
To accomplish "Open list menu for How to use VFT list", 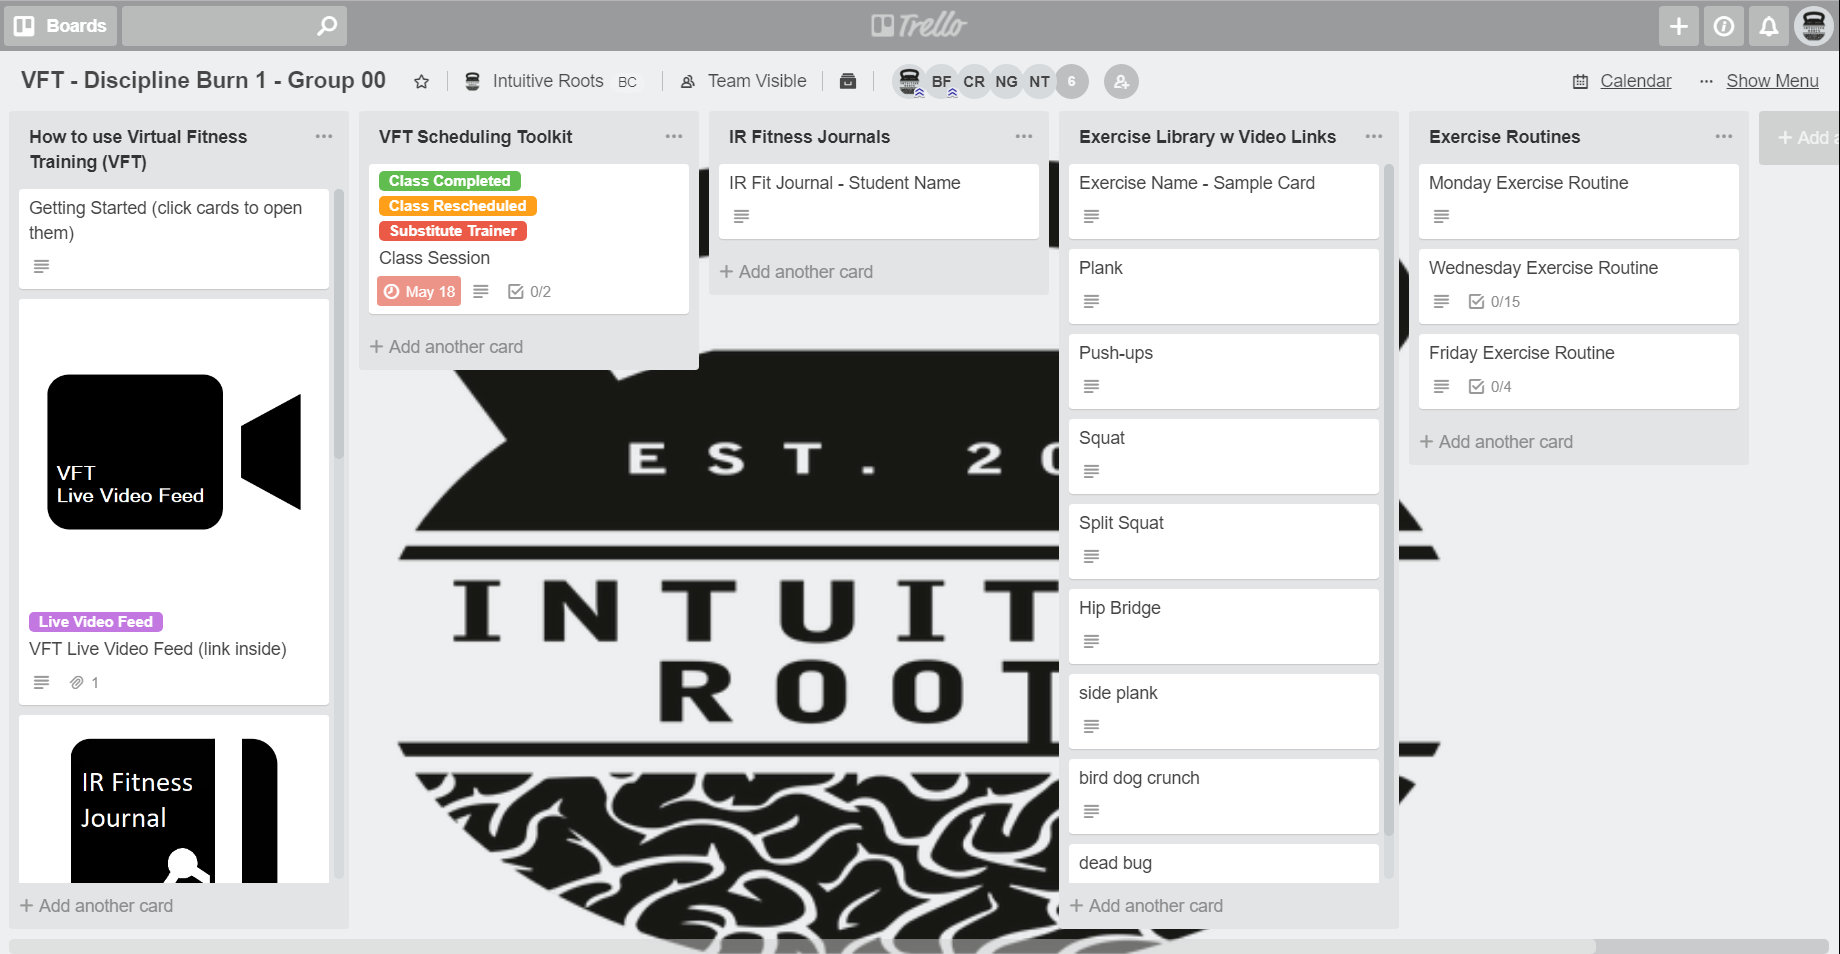I will tap(324, 137).
